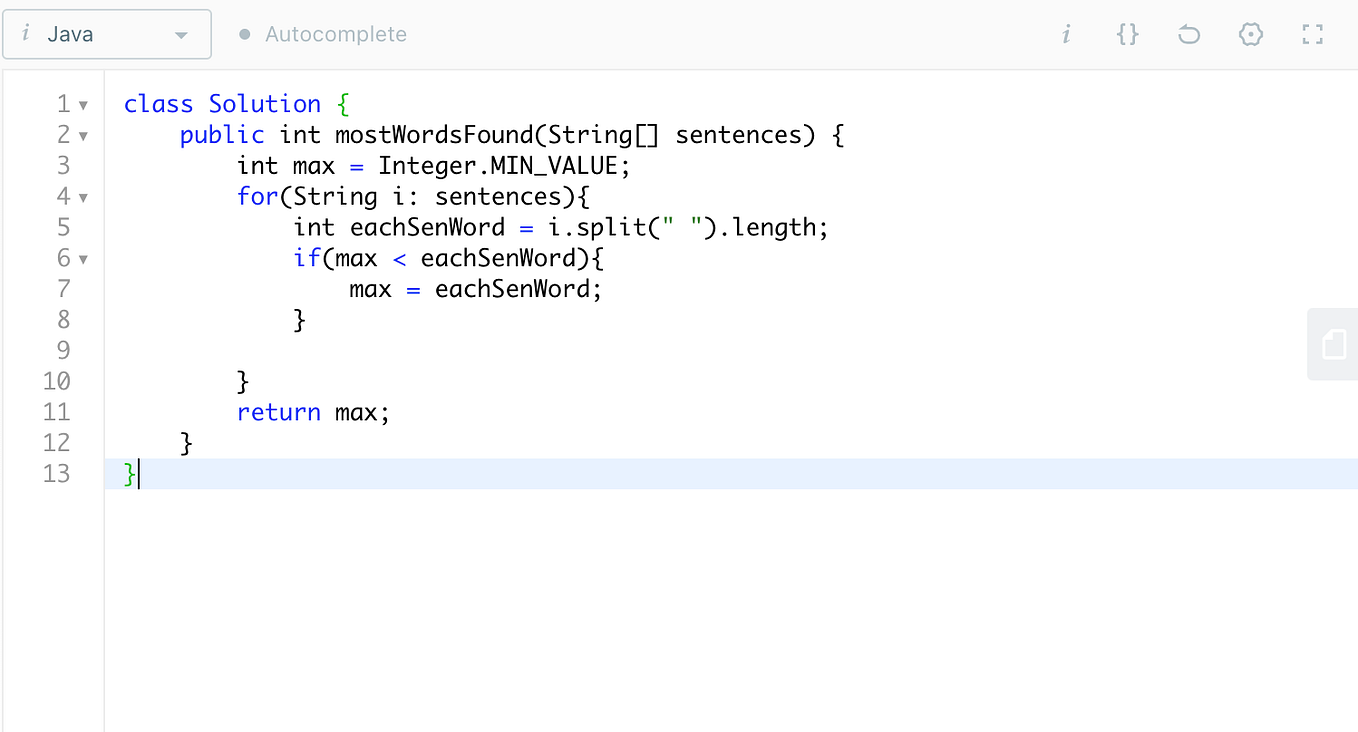The image size is (1358, 732).
Task: Open the Java language dropdown
Action: pos(107,34)
